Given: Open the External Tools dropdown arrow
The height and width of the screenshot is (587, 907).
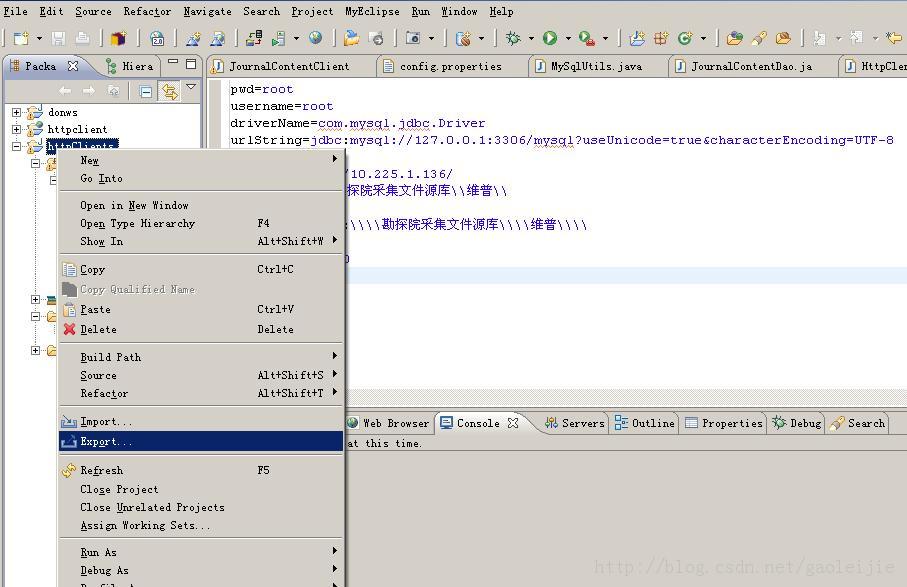Looking at the screenshot, I should click(606, 39).
